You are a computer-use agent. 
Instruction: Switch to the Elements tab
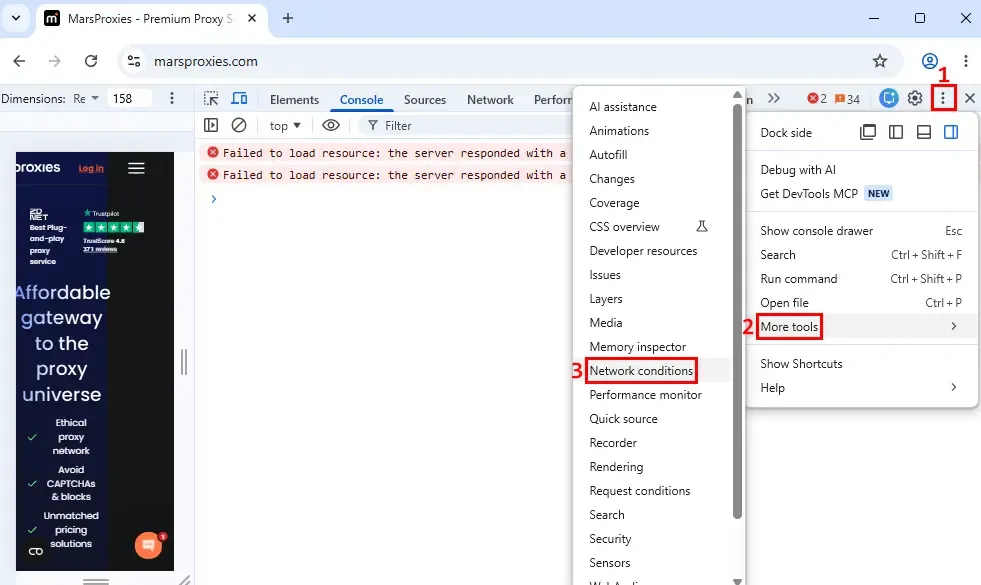coord(294,99)
